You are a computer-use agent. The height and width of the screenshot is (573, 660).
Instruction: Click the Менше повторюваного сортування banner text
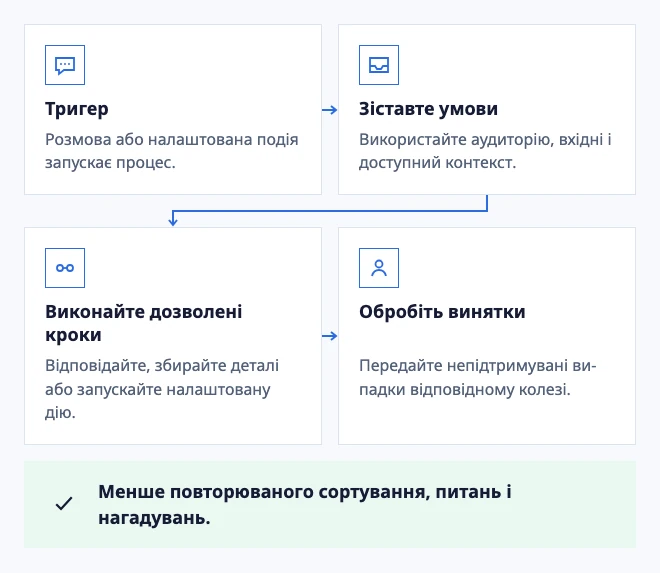pos(305,504)
